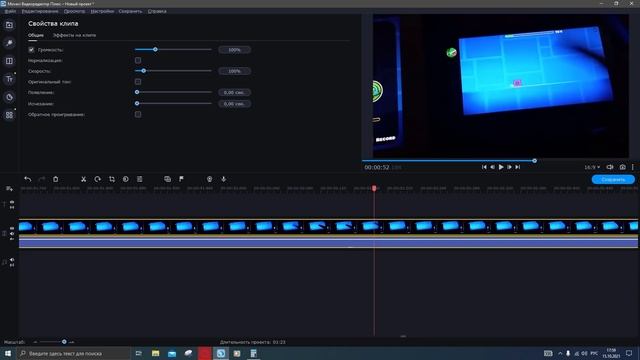This screenshot has width=640, height=360.
Task: Click the Windows taskbar search box
Action: coord(73,353)
